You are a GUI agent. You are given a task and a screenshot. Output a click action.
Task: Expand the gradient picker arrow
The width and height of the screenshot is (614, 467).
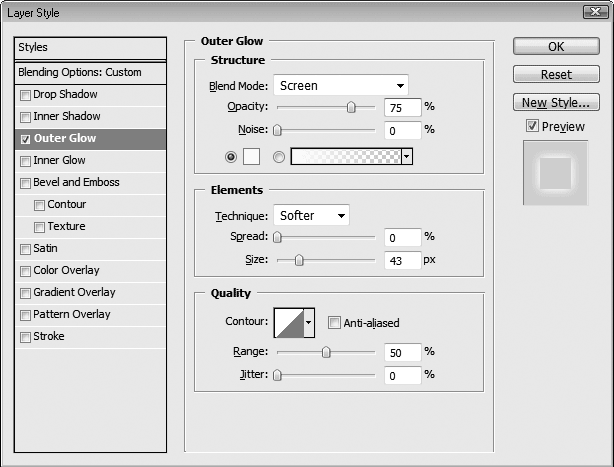click(x=407, y=157)
